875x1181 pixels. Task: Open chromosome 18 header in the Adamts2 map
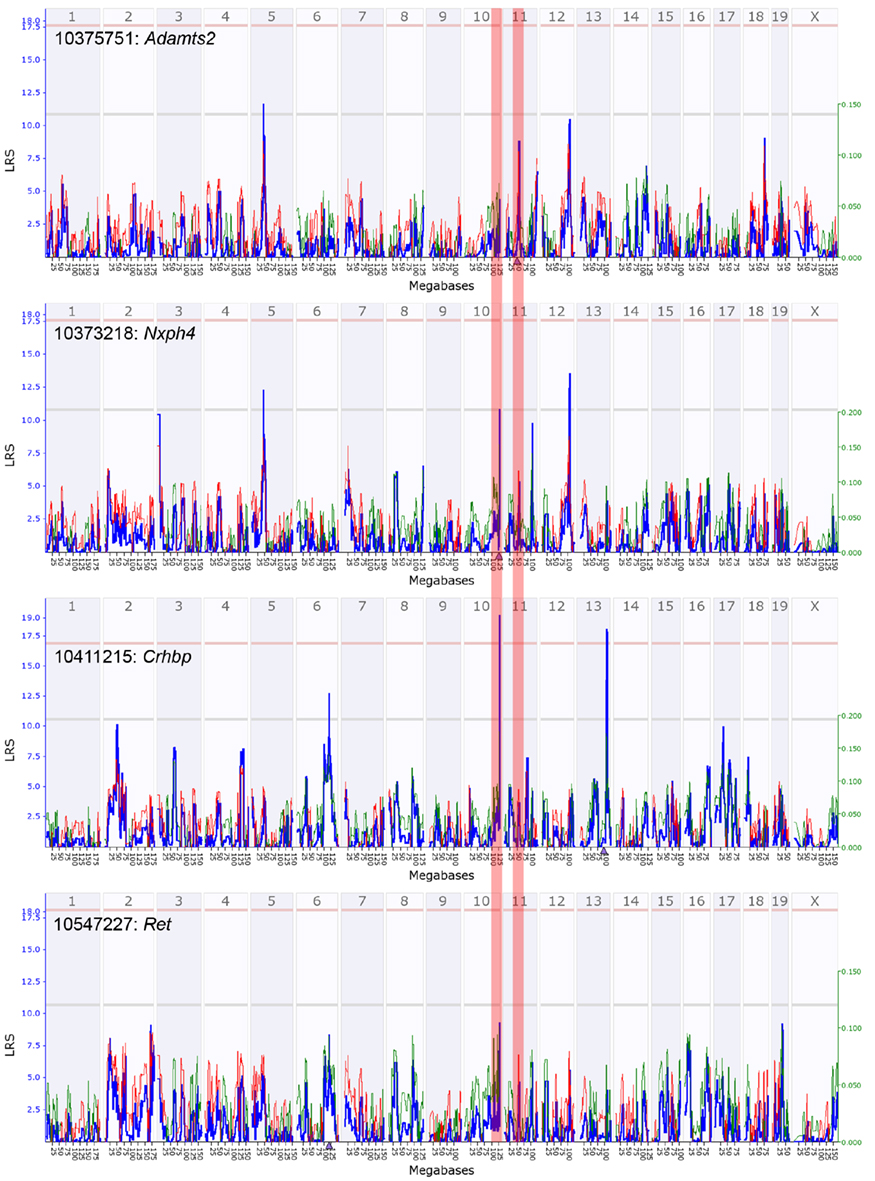(756, 17)
